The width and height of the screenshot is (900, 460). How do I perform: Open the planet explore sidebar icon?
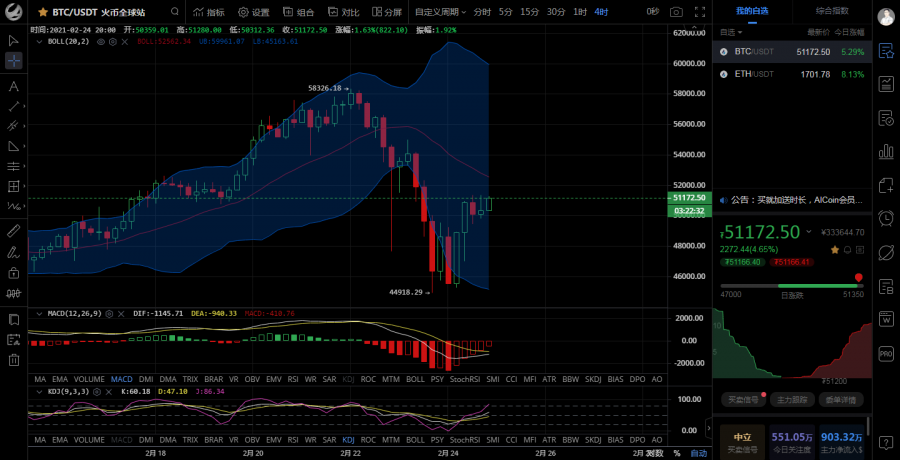[x=886, y=252]
